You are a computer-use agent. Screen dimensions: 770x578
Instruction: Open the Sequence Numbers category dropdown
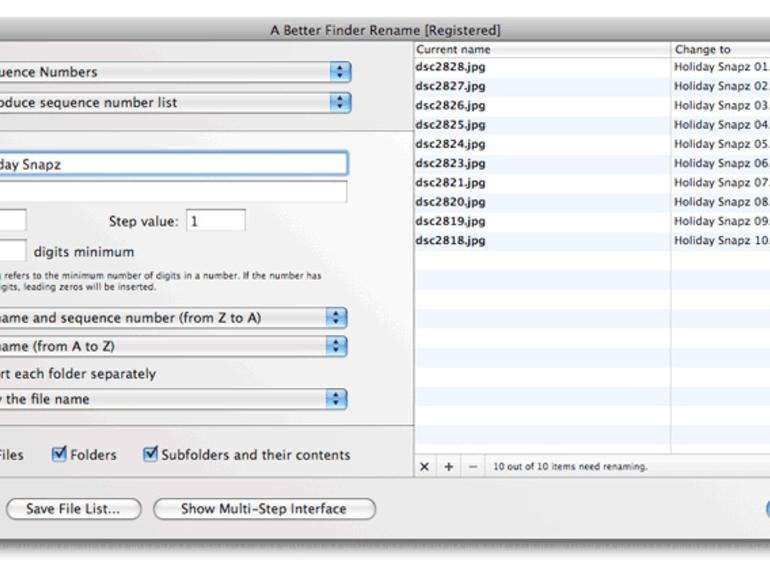pos(175,72)
